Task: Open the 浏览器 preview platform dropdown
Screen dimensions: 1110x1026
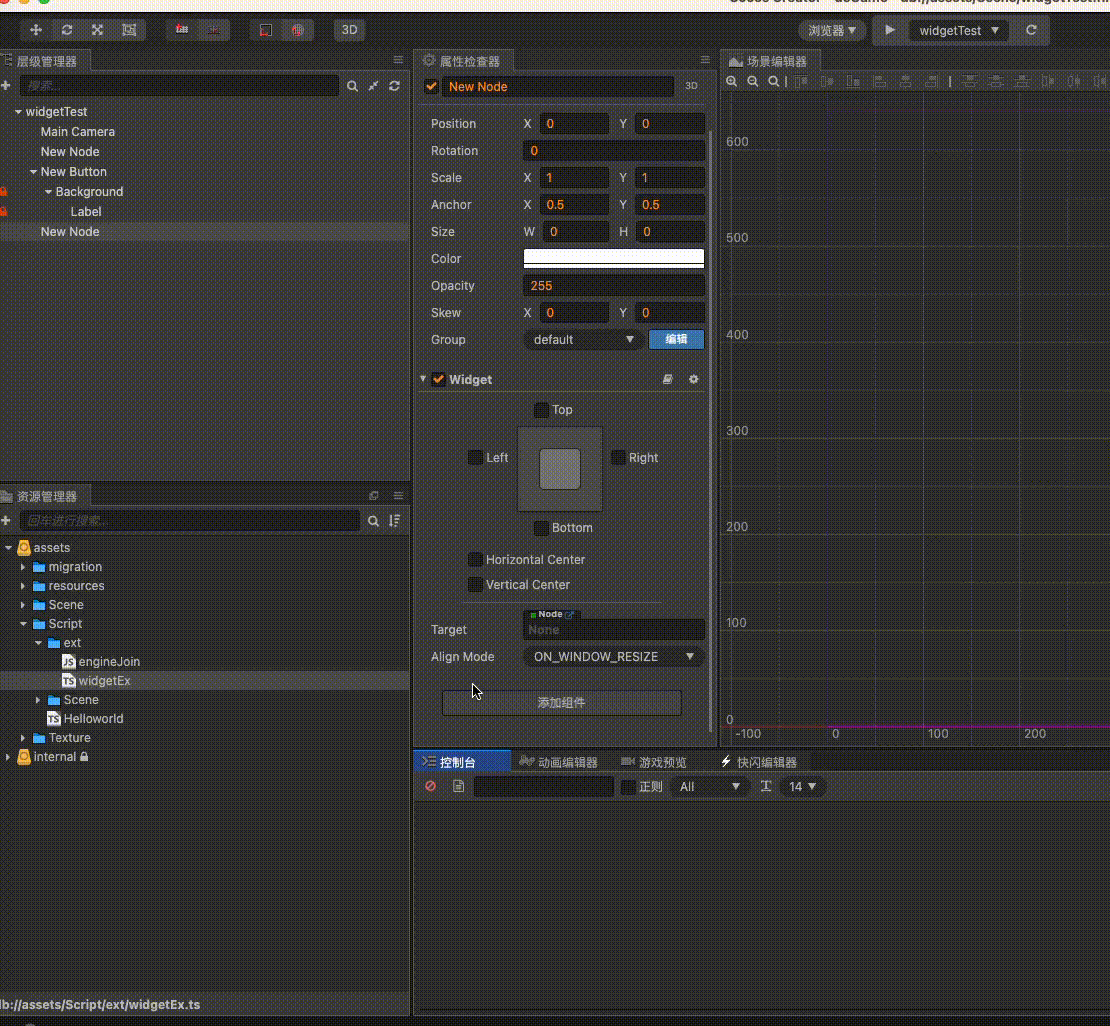Action: 832,30
